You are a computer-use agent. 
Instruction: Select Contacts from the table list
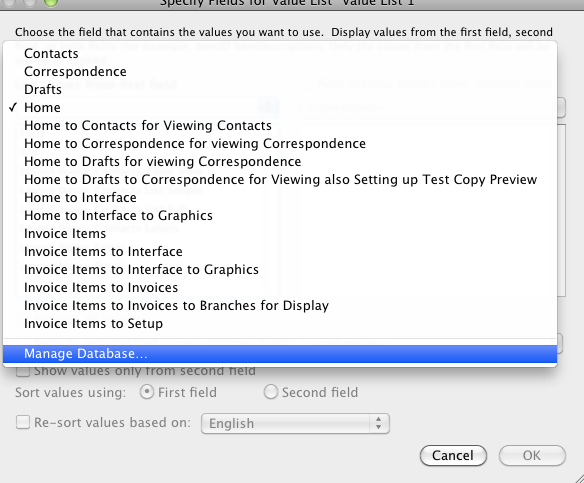280,54
